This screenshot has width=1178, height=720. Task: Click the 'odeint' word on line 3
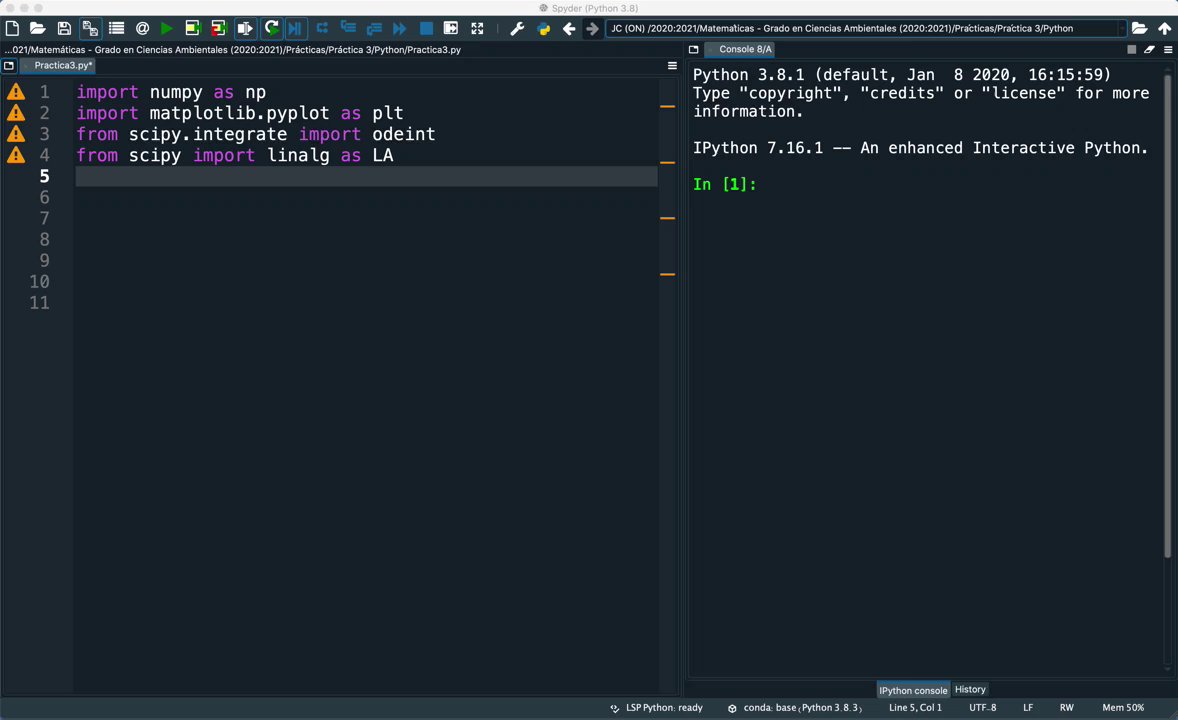pos(403,135)
